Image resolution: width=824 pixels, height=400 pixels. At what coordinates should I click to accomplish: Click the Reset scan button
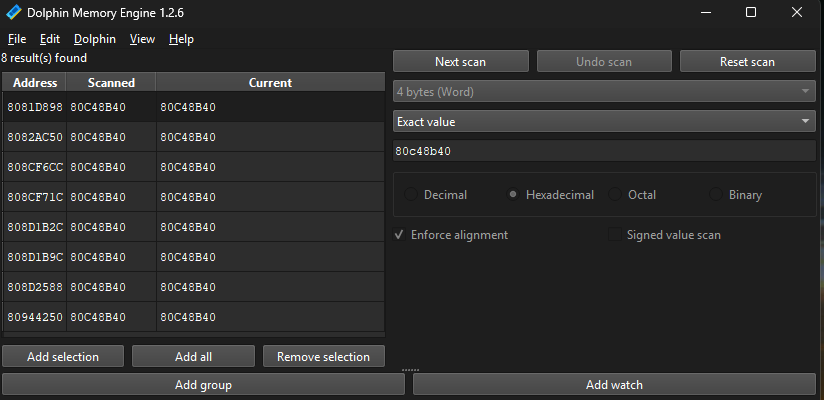pyautogui.click(x=747, y=61)
